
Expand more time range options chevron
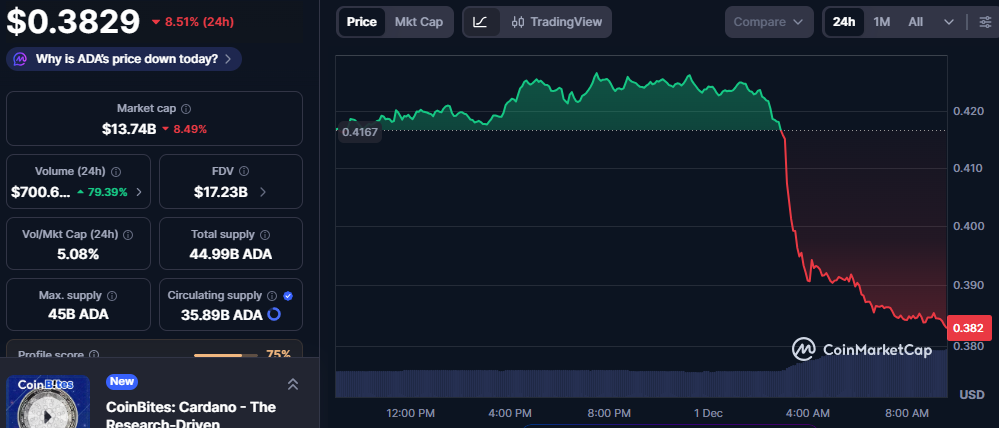coord(948,22)
